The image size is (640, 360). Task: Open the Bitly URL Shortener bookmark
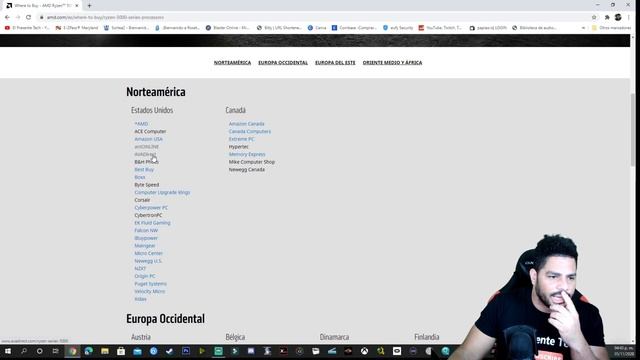pos(279,28)
